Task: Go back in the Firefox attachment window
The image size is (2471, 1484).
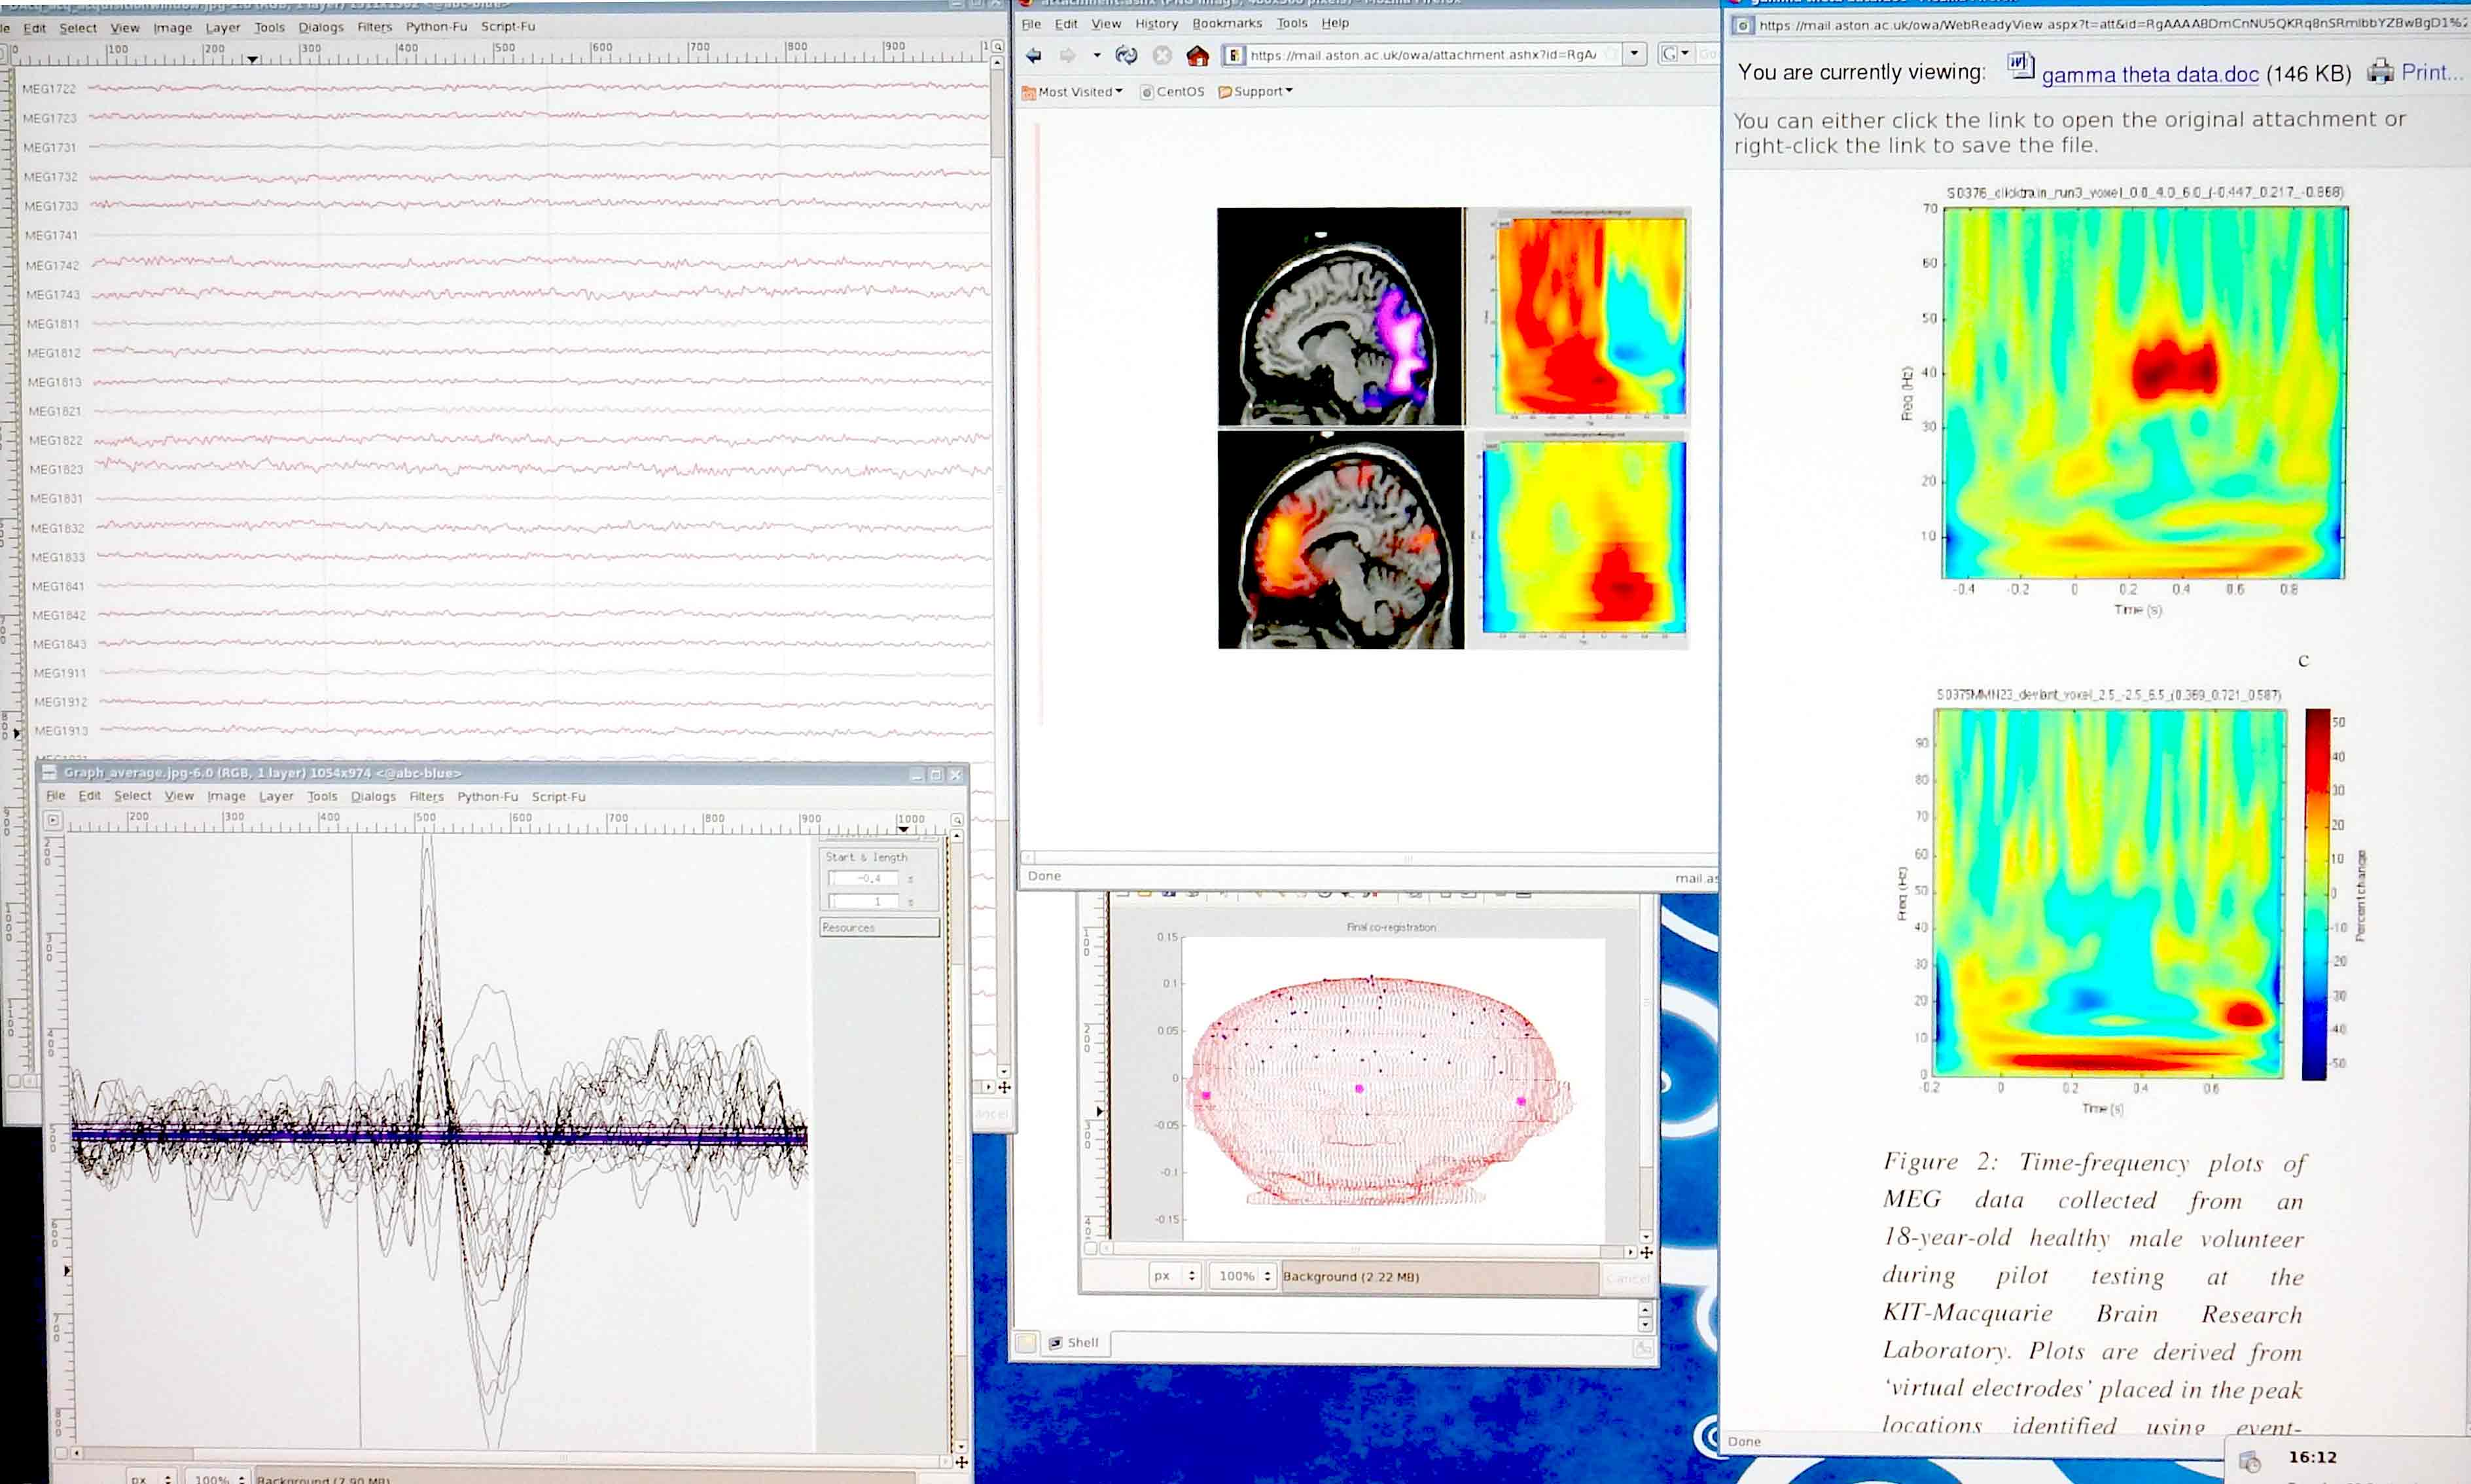Action: (x=1034, y=55)
